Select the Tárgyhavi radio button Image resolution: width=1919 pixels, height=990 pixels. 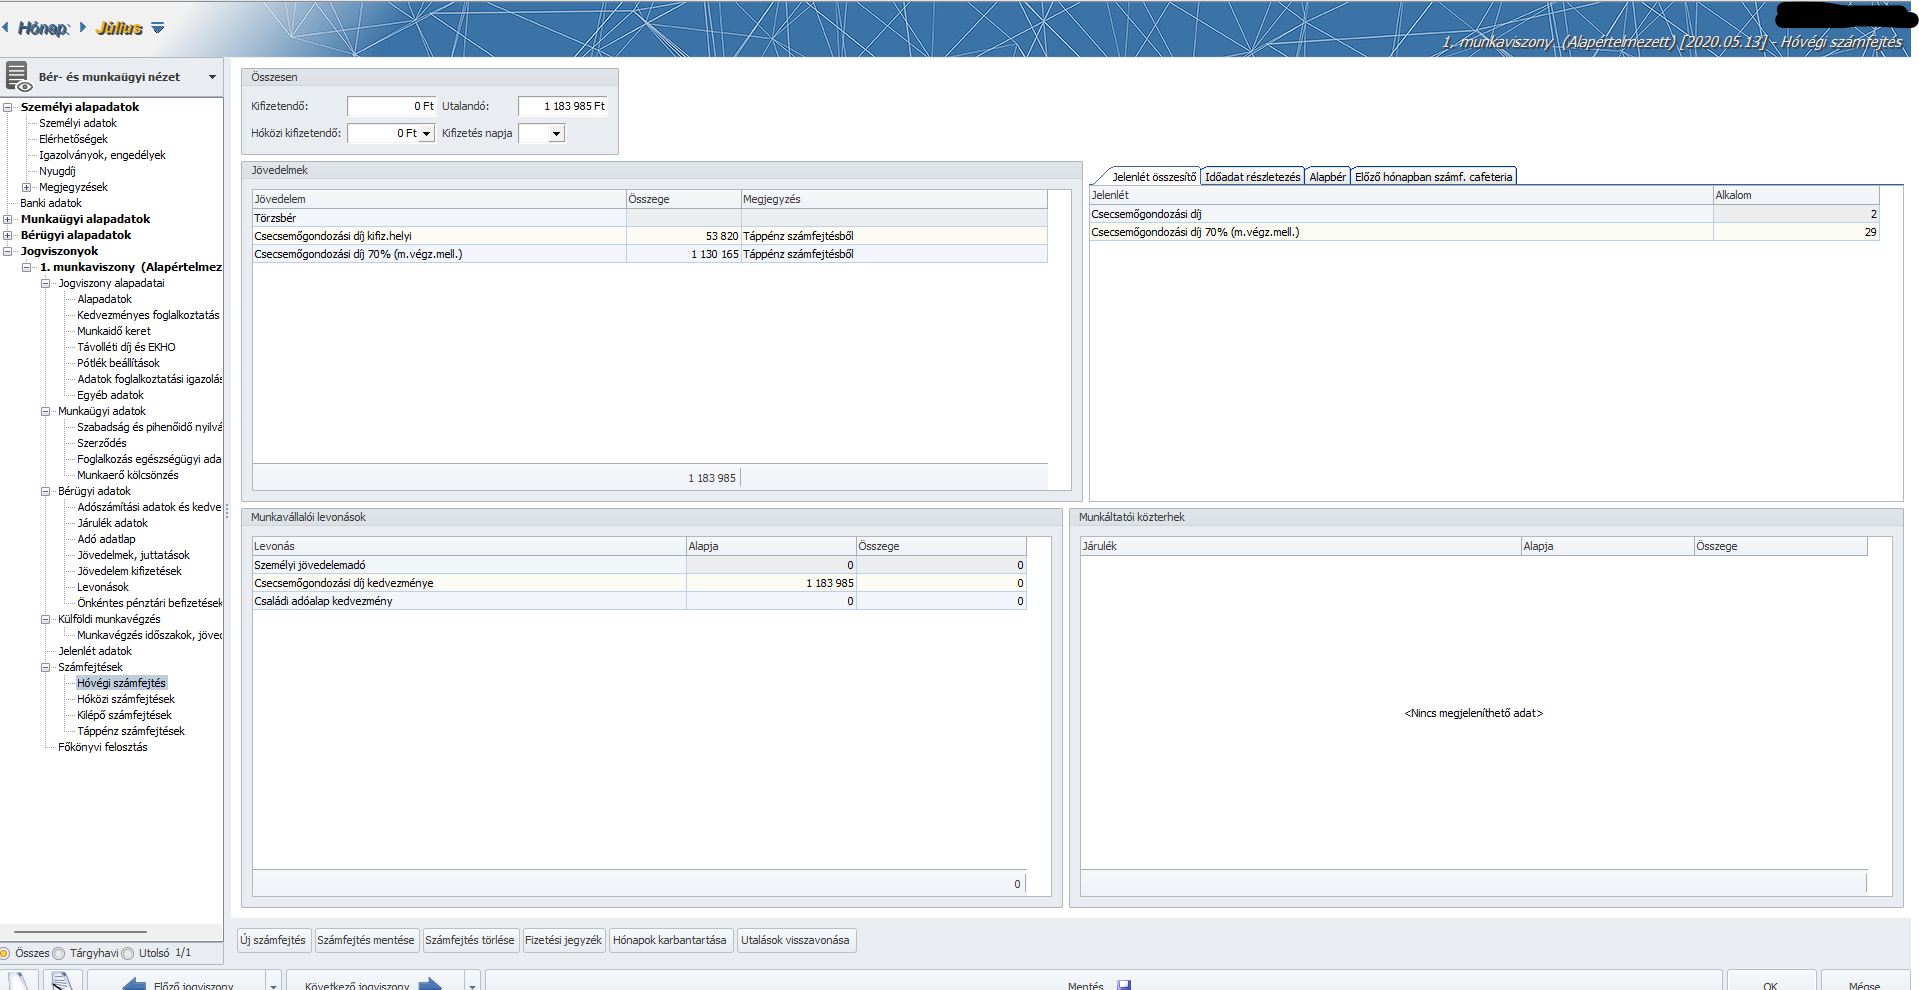point(59,953)
